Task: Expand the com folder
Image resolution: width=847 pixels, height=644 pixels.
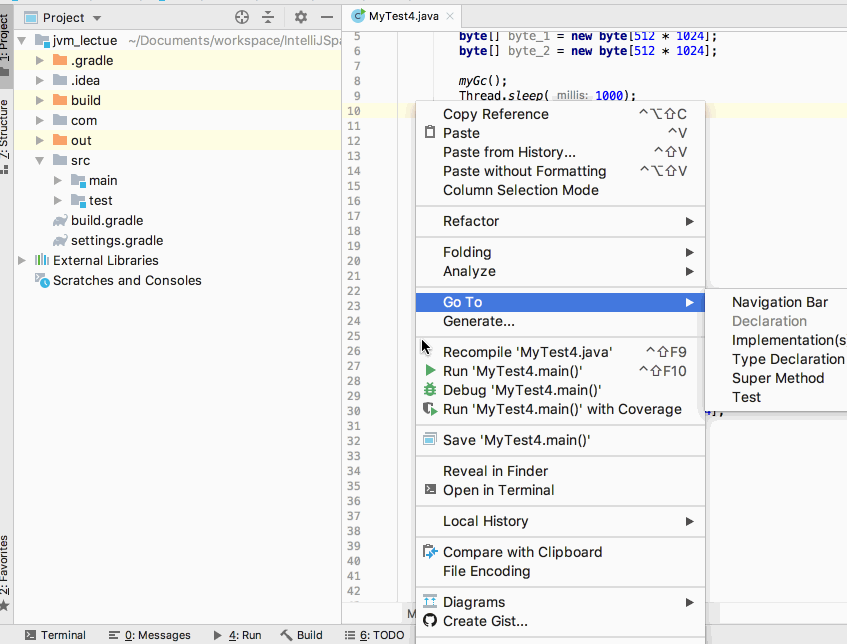Action: coord(39,120)
